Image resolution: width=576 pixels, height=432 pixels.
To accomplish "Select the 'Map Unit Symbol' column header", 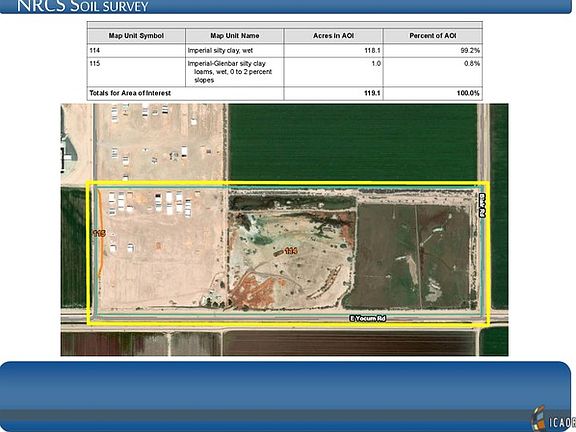I will coord(136,36).
